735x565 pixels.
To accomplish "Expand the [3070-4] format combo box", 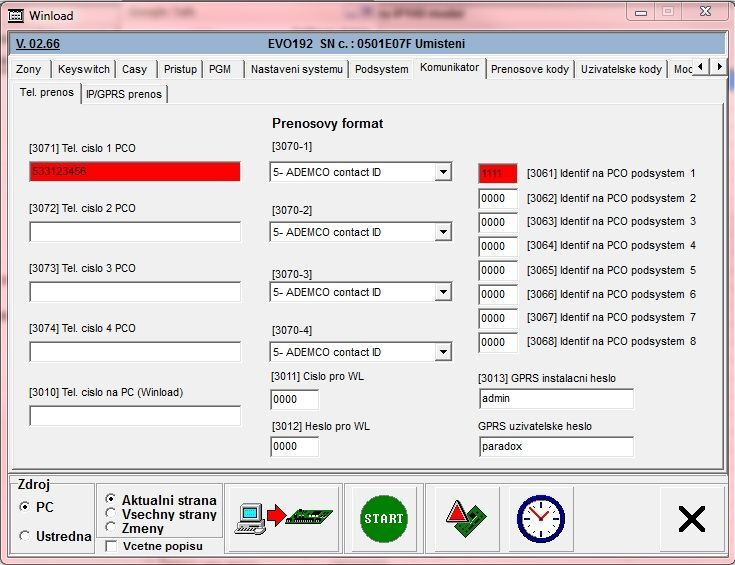I will tap(443, 352).
